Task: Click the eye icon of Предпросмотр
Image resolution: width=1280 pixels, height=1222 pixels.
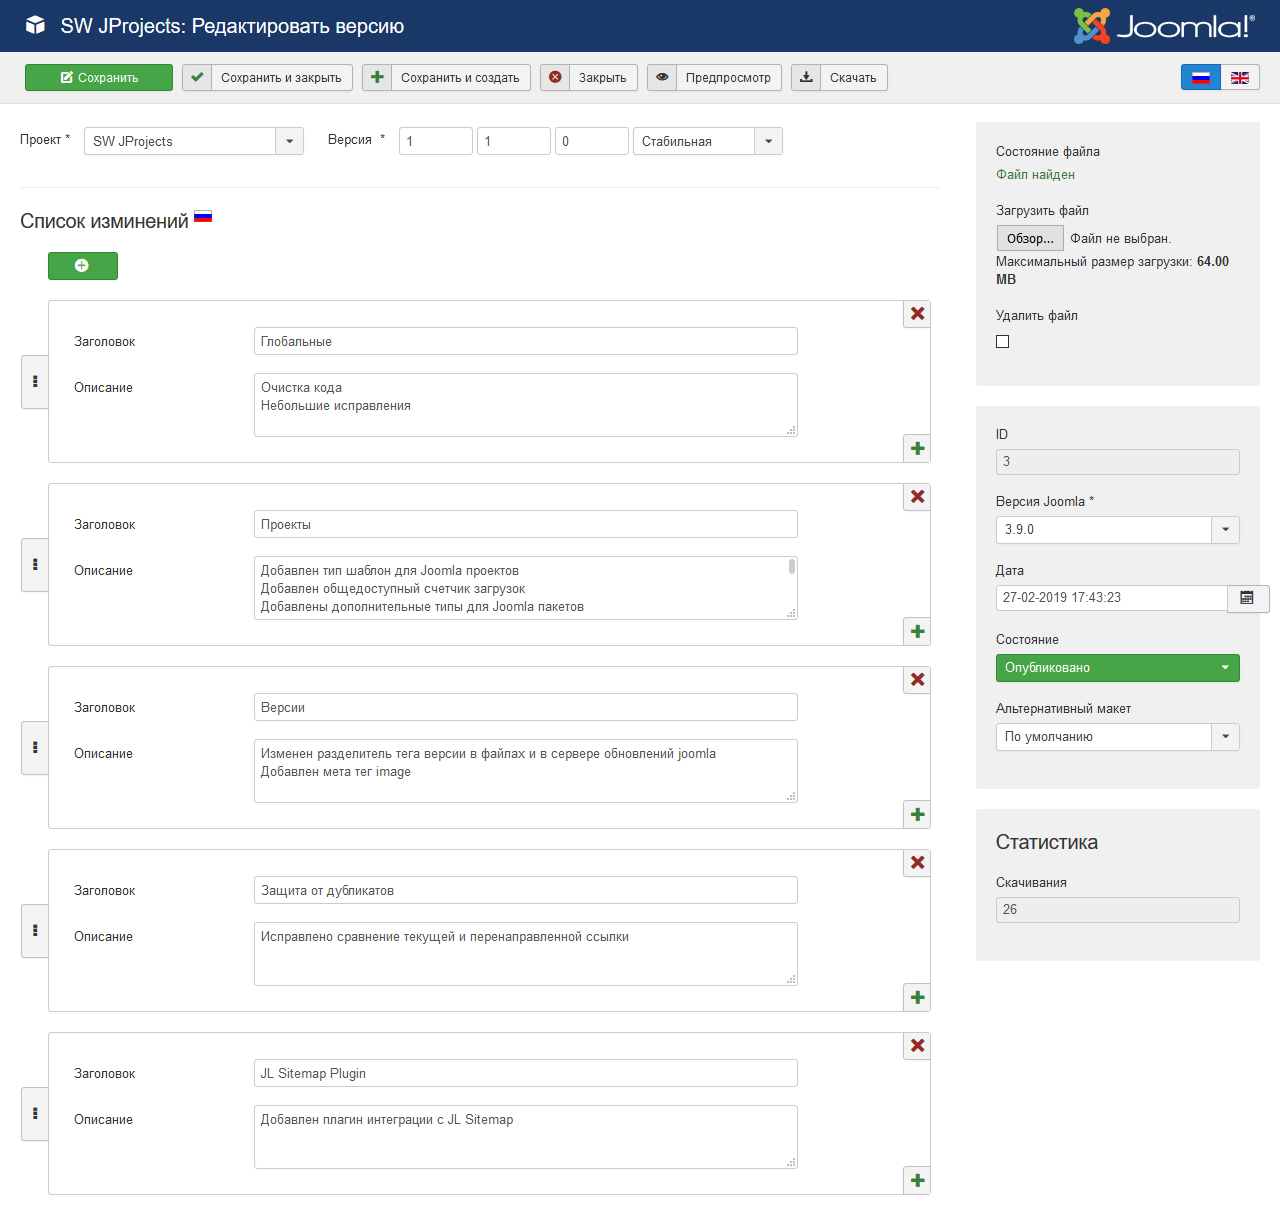Action: [662, 77]
